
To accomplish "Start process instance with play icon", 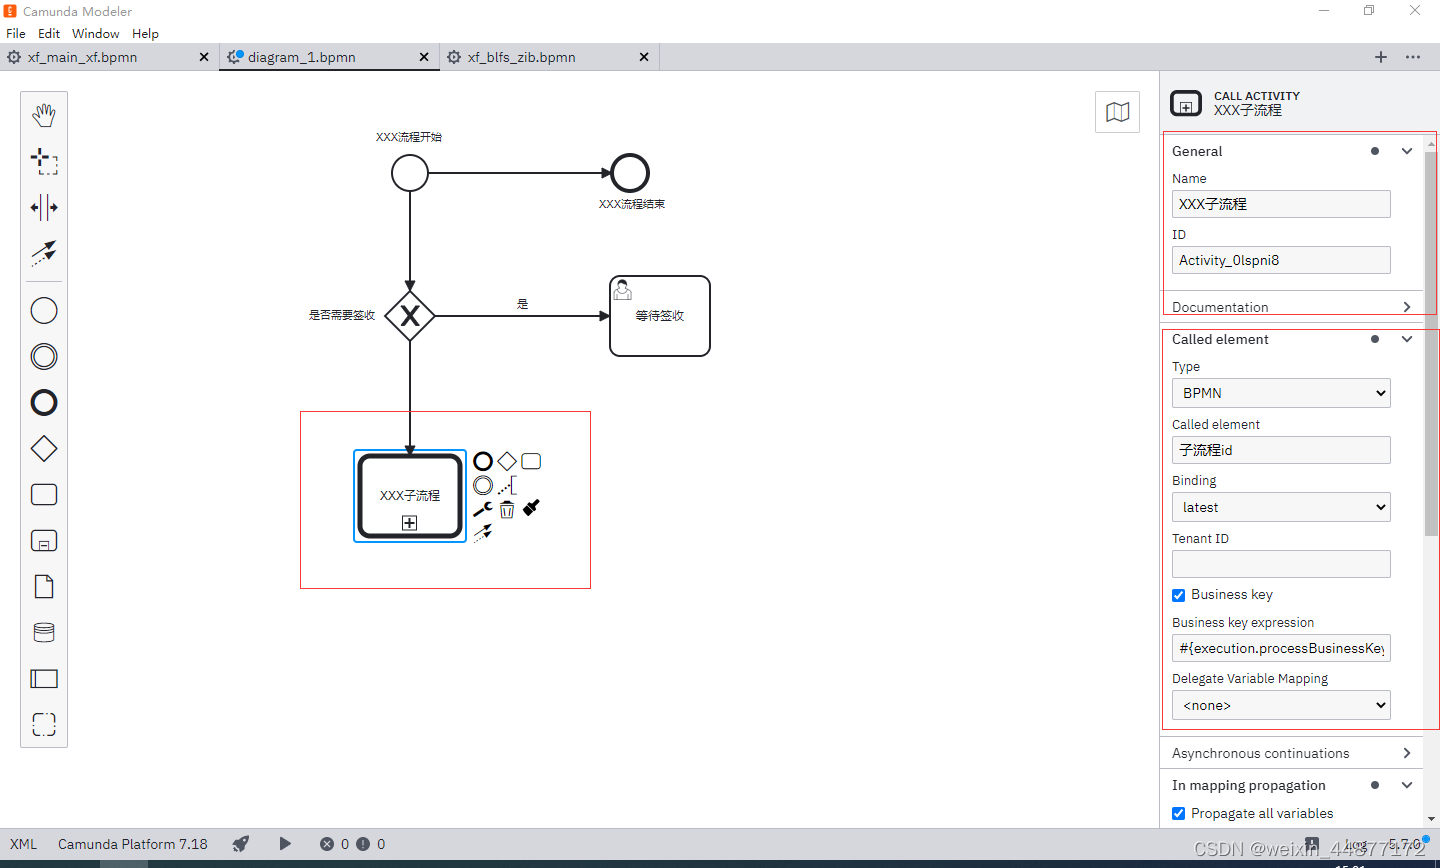I will (x=285, y=844).
